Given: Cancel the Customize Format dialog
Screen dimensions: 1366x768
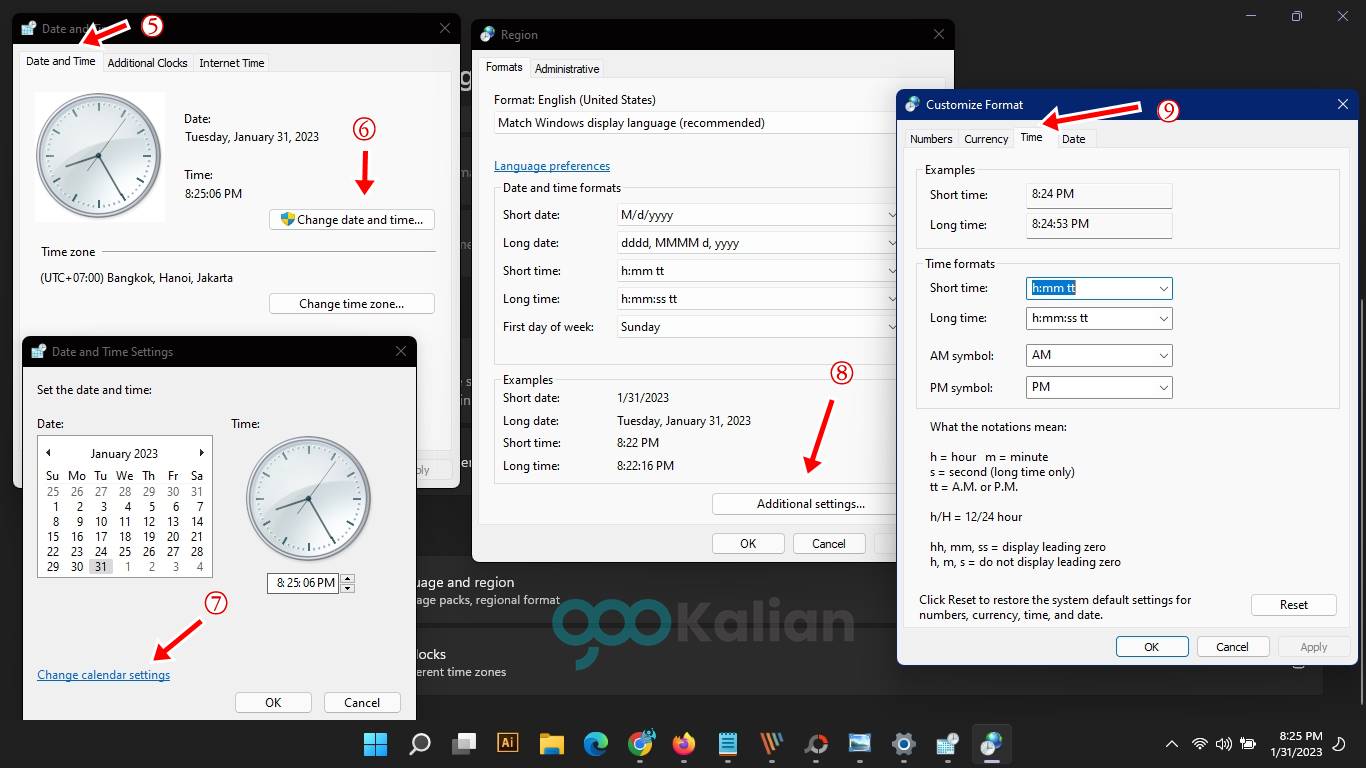Looking at the screenshot, I should [x=1233, y=647].
